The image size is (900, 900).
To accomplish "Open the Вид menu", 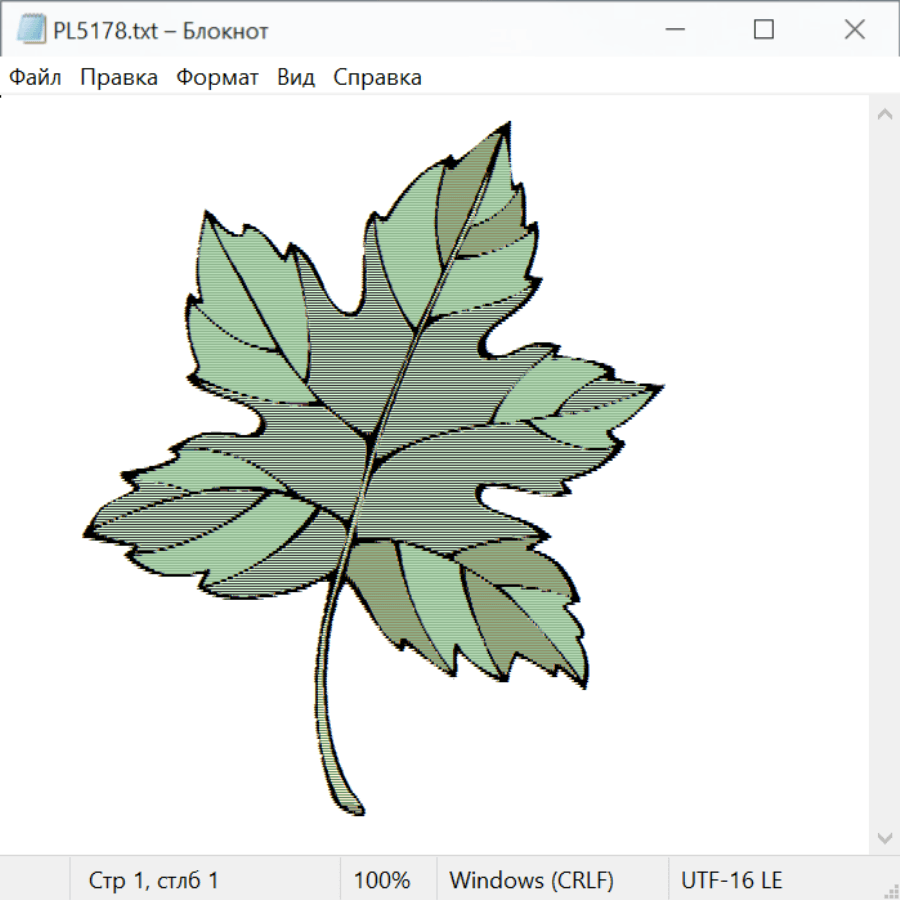I will pos(296,77).
